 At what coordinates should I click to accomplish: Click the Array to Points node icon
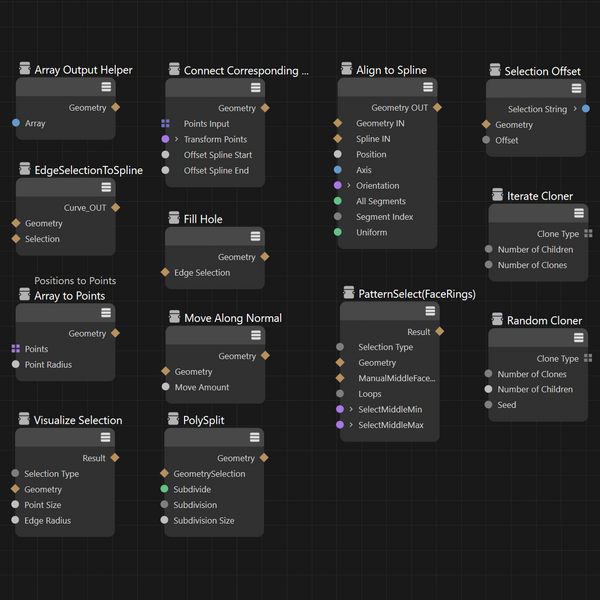25,294
